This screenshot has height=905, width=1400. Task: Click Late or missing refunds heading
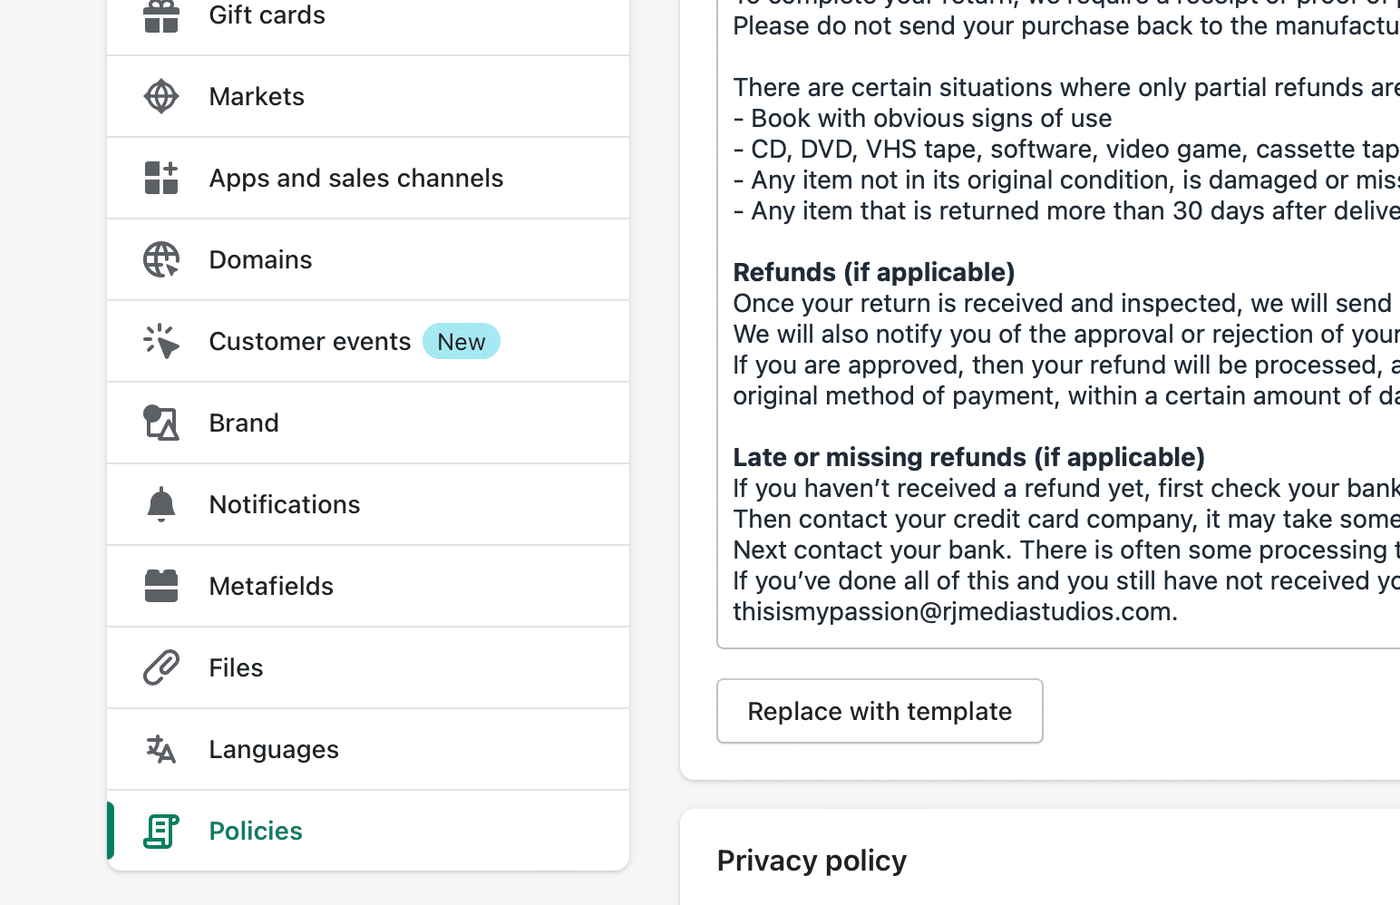pyautogui.click(x=969, y=457)
